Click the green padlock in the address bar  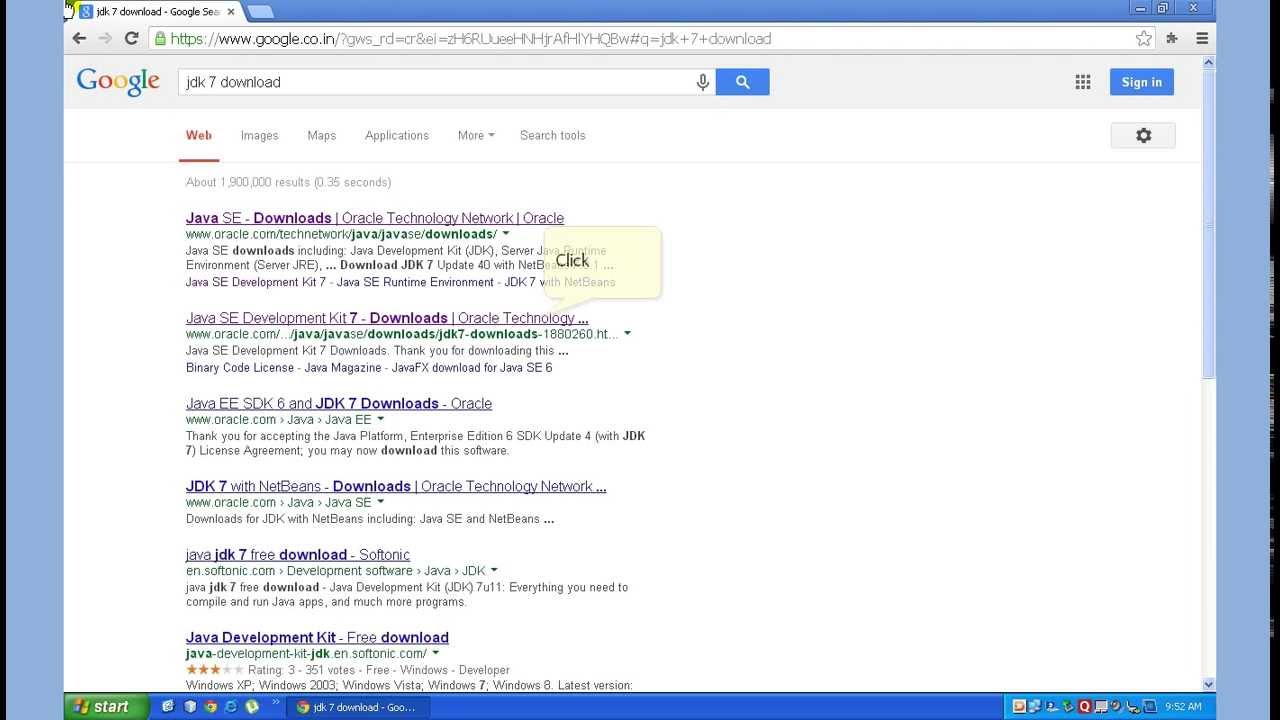tap(160, 39)
